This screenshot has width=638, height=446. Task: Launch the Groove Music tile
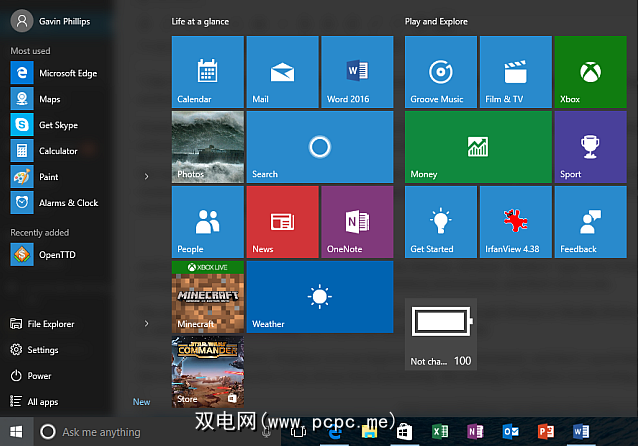tap(441, 71)
